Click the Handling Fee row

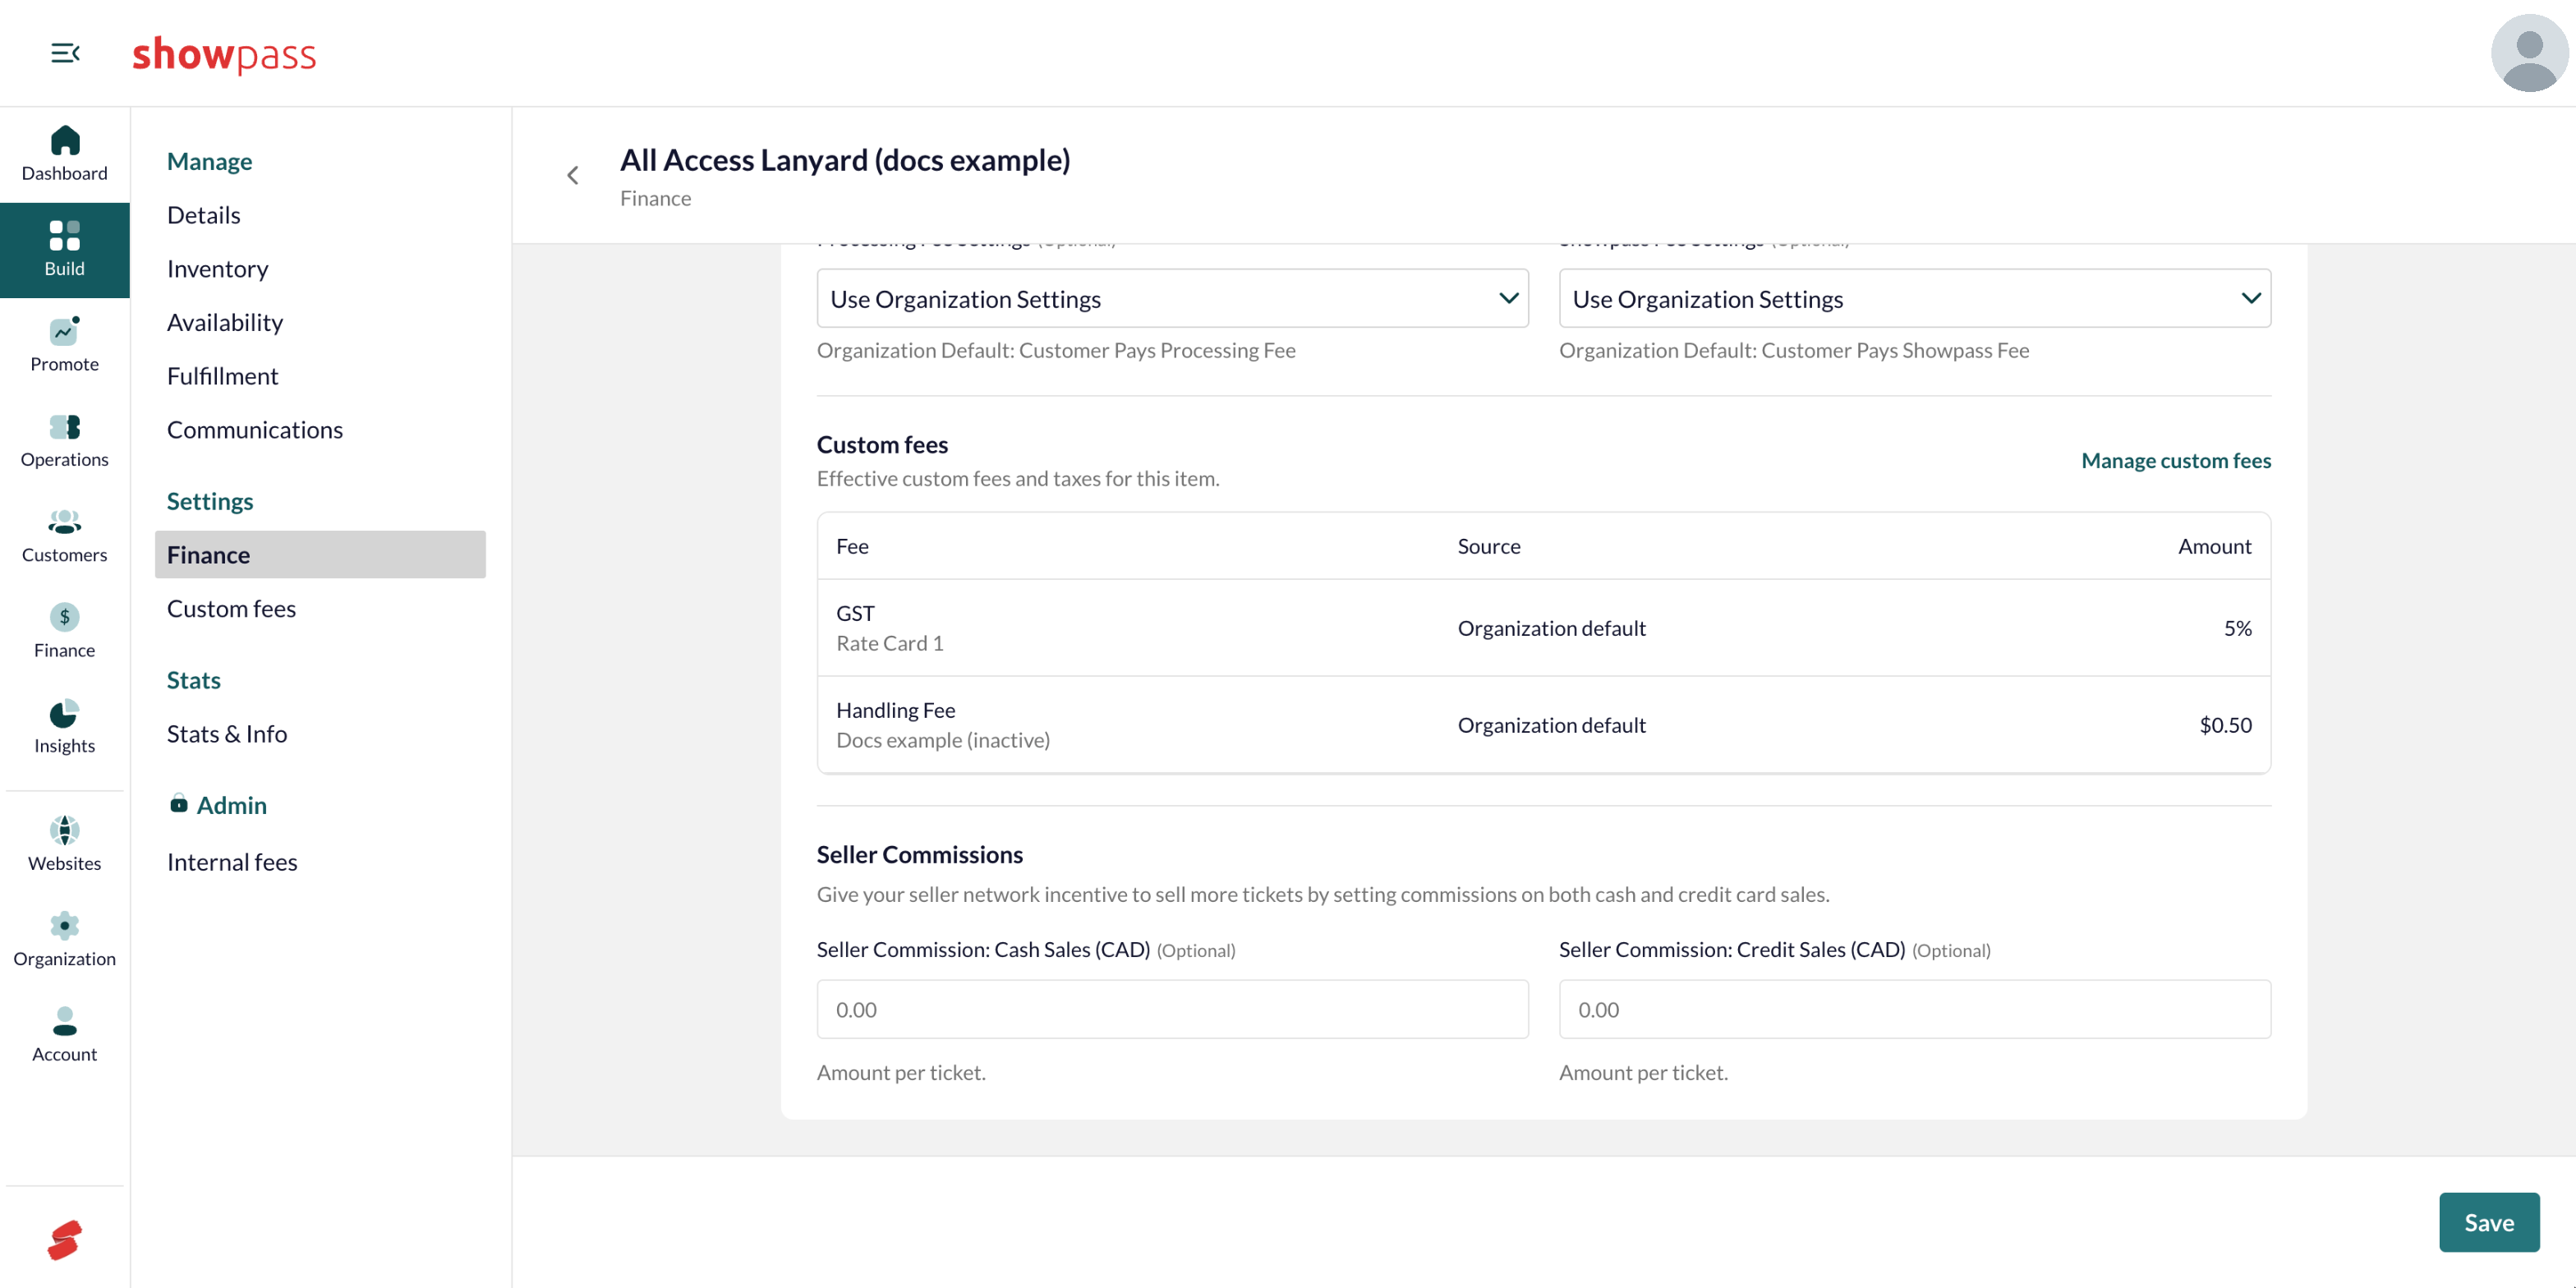(x=1544, y=725)
